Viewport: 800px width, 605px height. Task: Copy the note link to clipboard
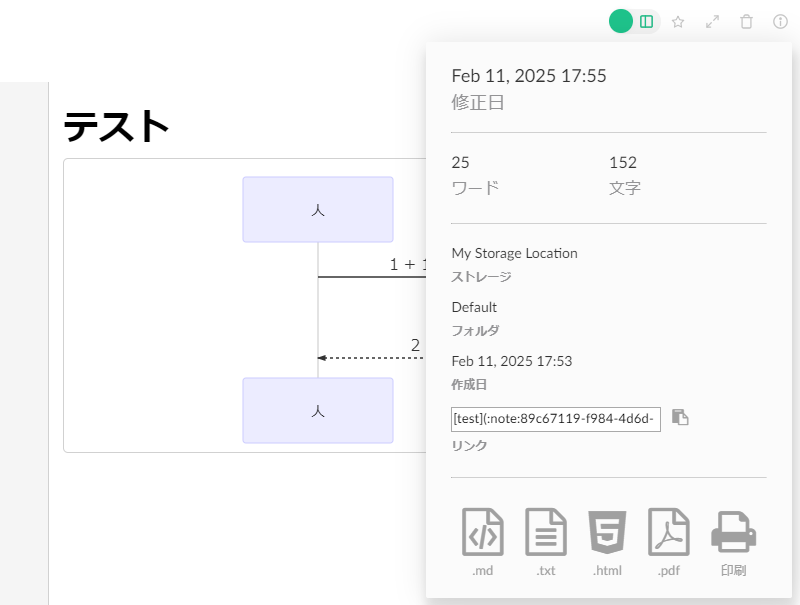[x=680, y=417]
